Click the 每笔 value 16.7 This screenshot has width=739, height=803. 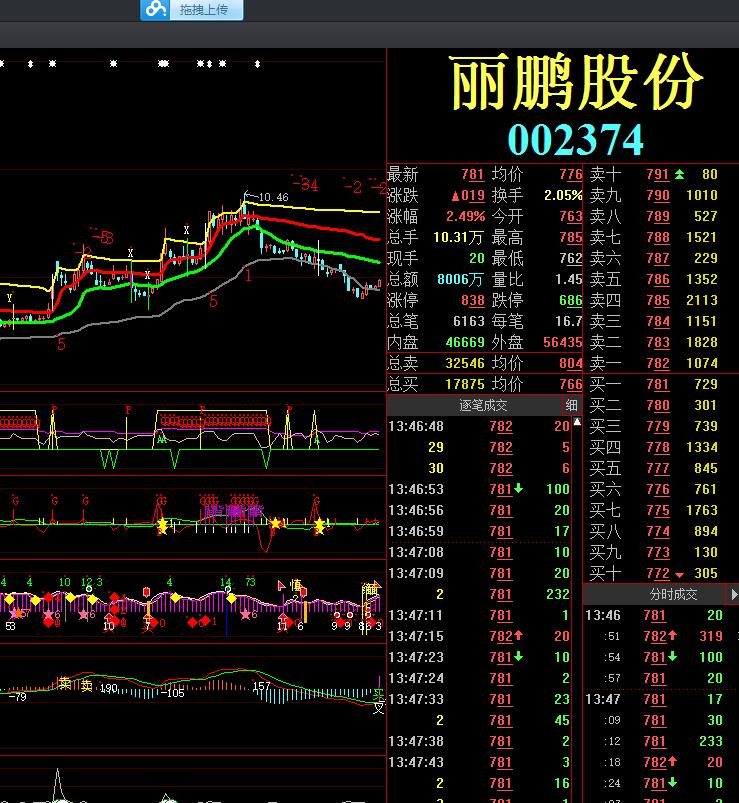[x=568, y=321]
